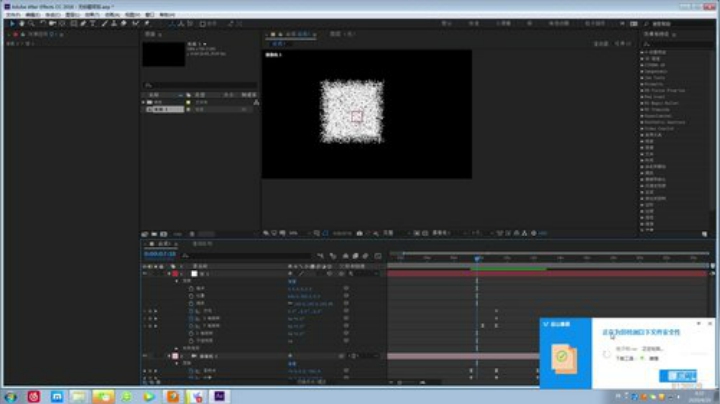Screen dimensions: 720x404
Task: Open the project panel's new folder icon
Action: coord(154,234)
